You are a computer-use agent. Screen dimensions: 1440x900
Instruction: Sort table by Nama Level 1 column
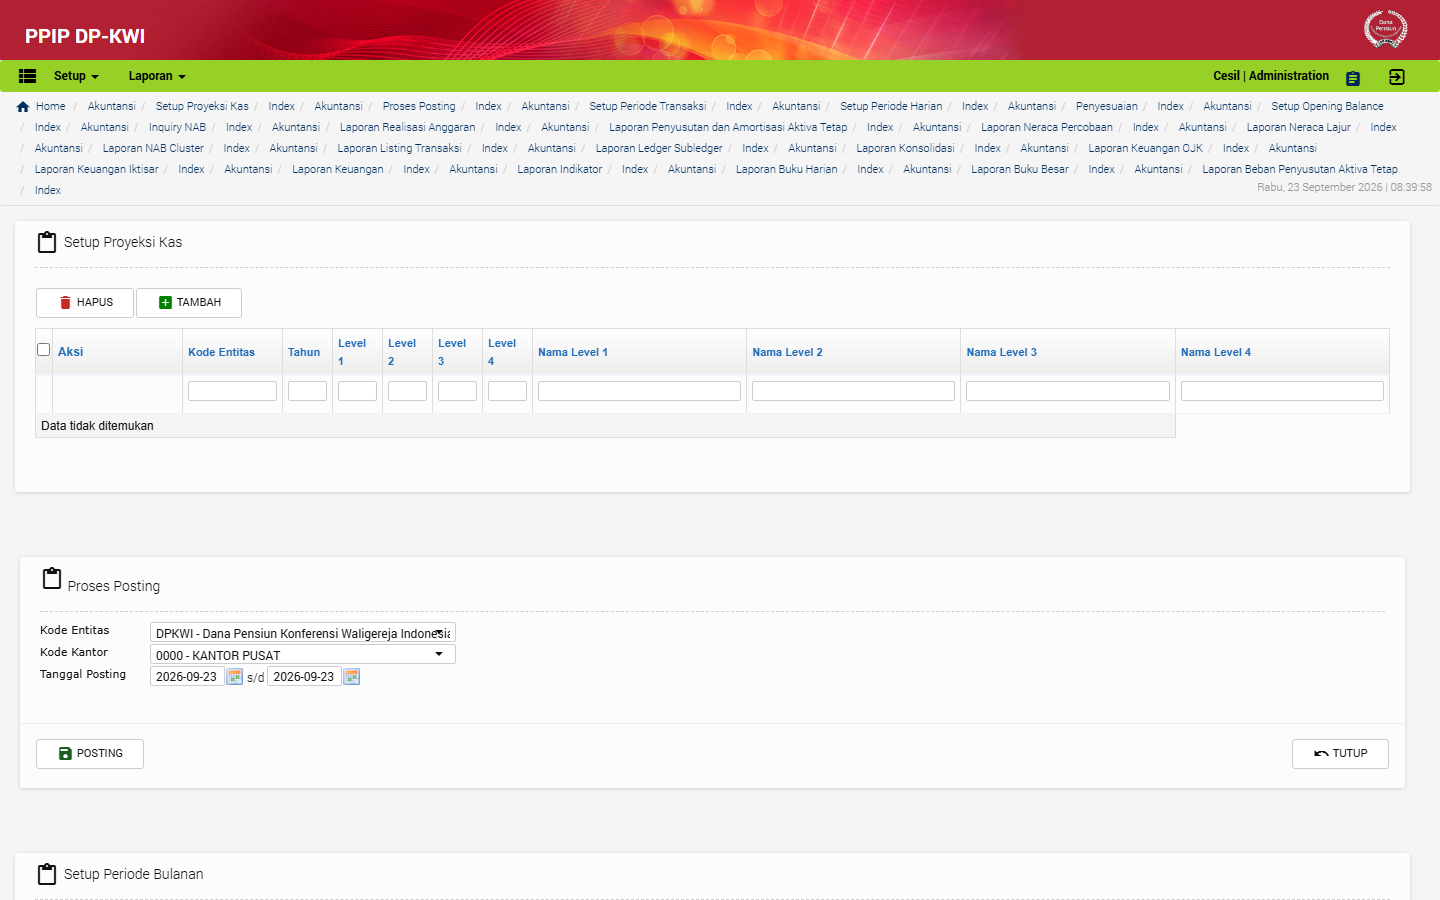573,352
